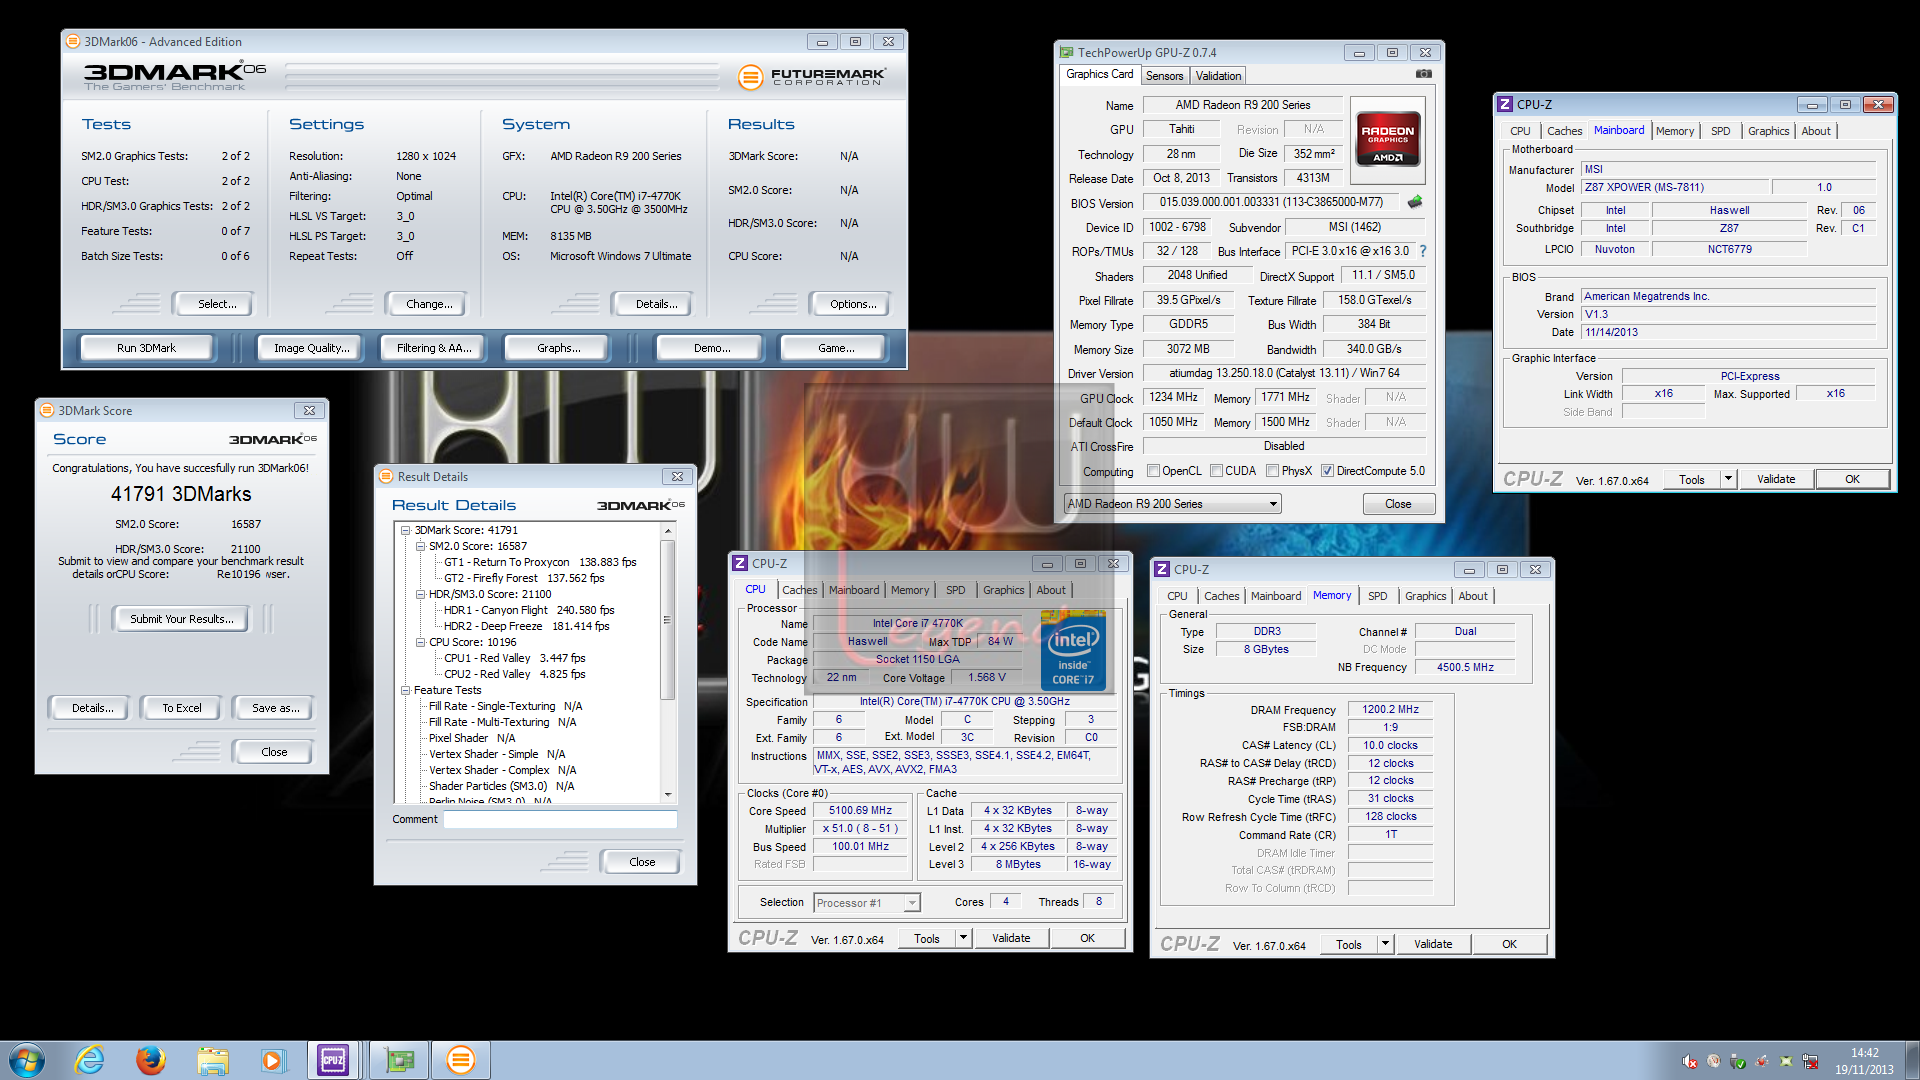Open Windows Media Player taskbar icon
This screenshot has height=1080, width=1920.
point(273,1060)
